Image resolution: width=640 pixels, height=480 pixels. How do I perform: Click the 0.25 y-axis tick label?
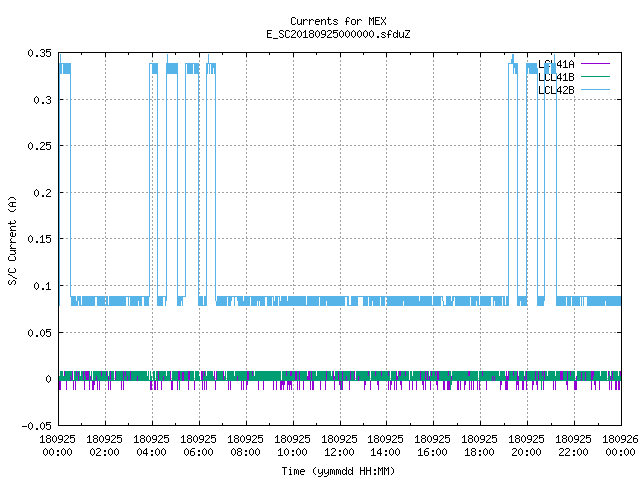pyautogui.click(x=40, y=146)
